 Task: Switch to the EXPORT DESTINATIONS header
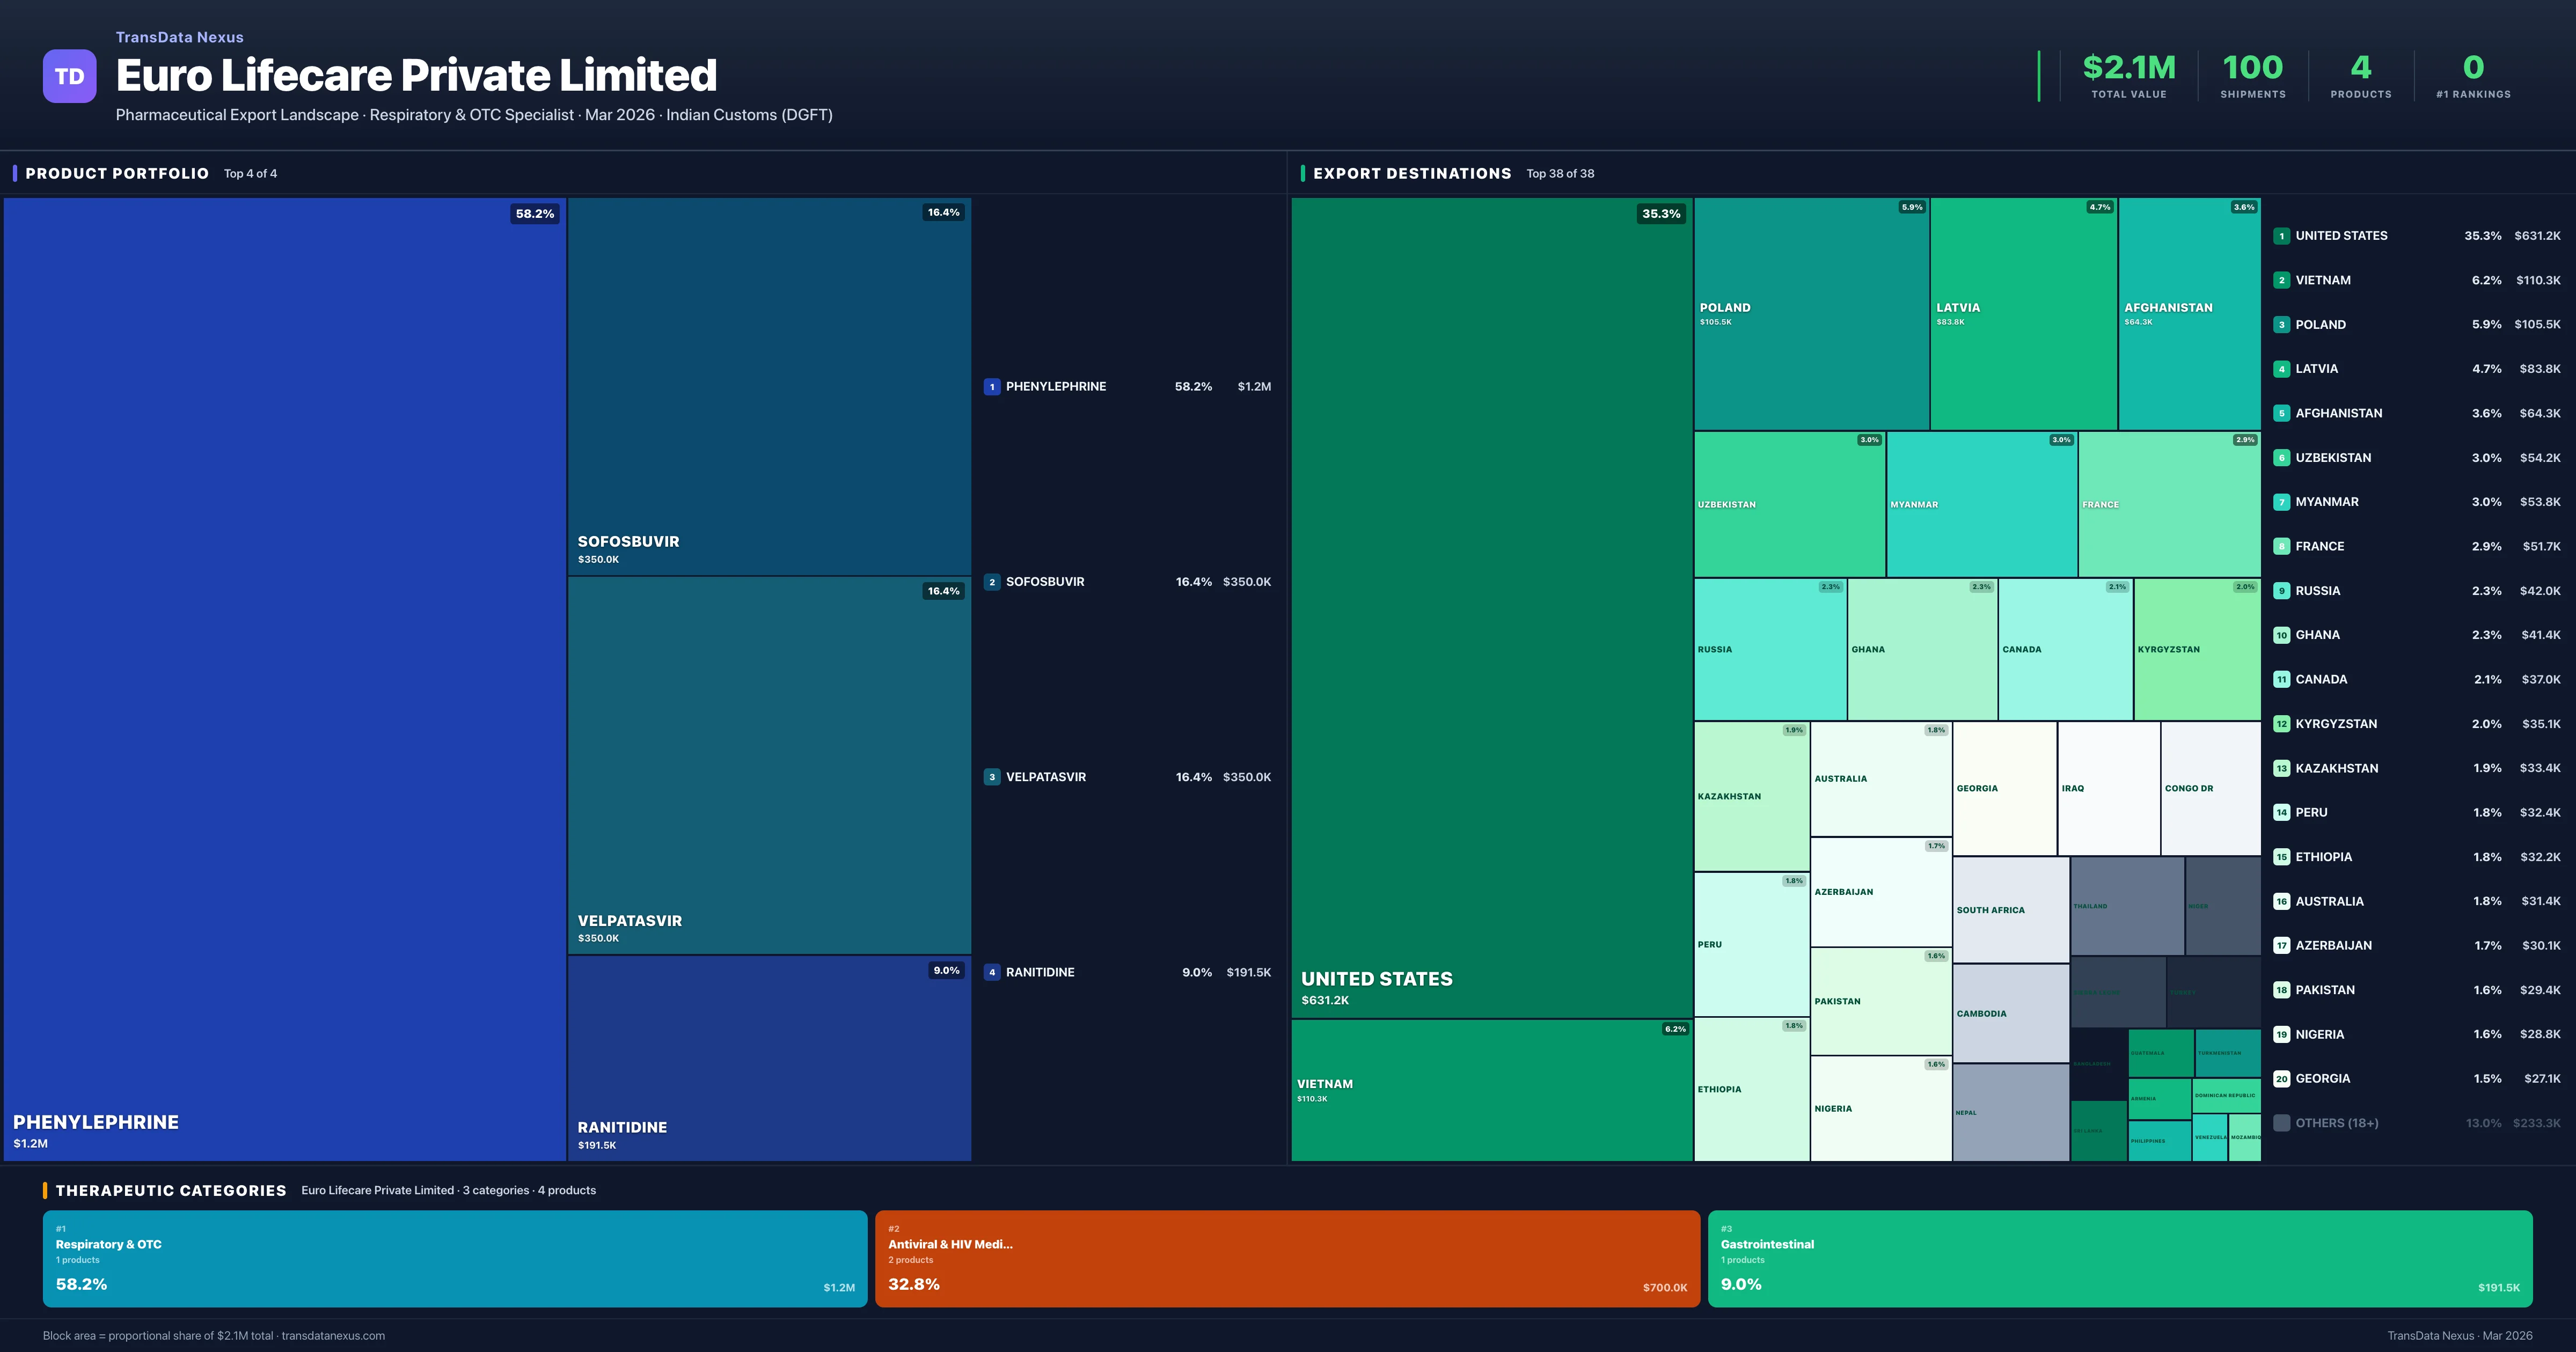pos(1412,173)
